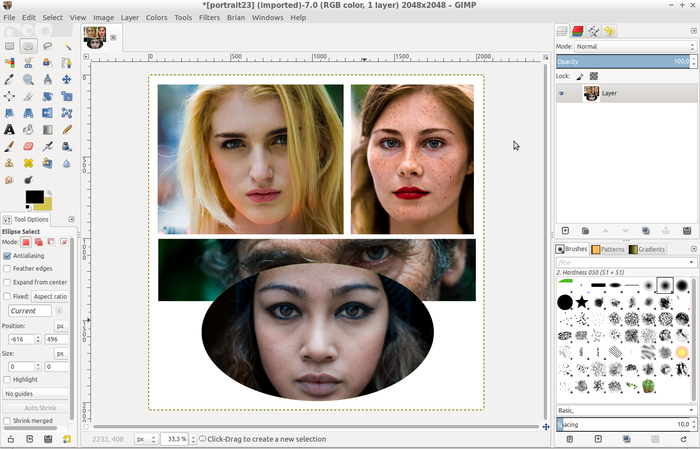
Task: Create a new layer using the panel button
Action: pos(565,231)
